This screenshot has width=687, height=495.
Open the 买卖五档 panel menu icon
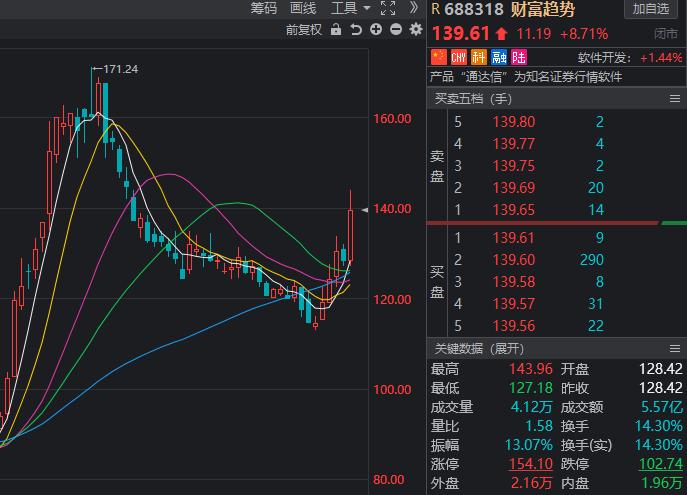(675, 99)
